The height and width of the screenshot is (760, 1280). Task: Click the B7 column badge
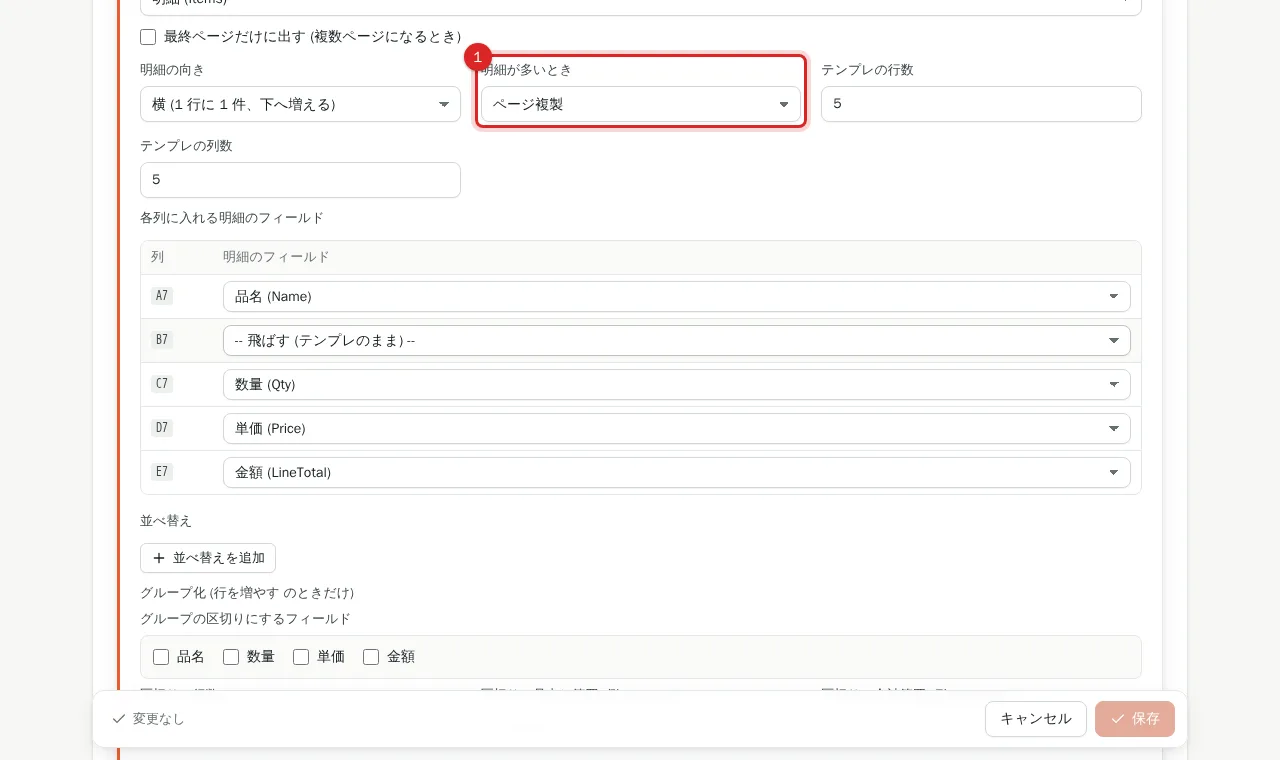(162, 340)
